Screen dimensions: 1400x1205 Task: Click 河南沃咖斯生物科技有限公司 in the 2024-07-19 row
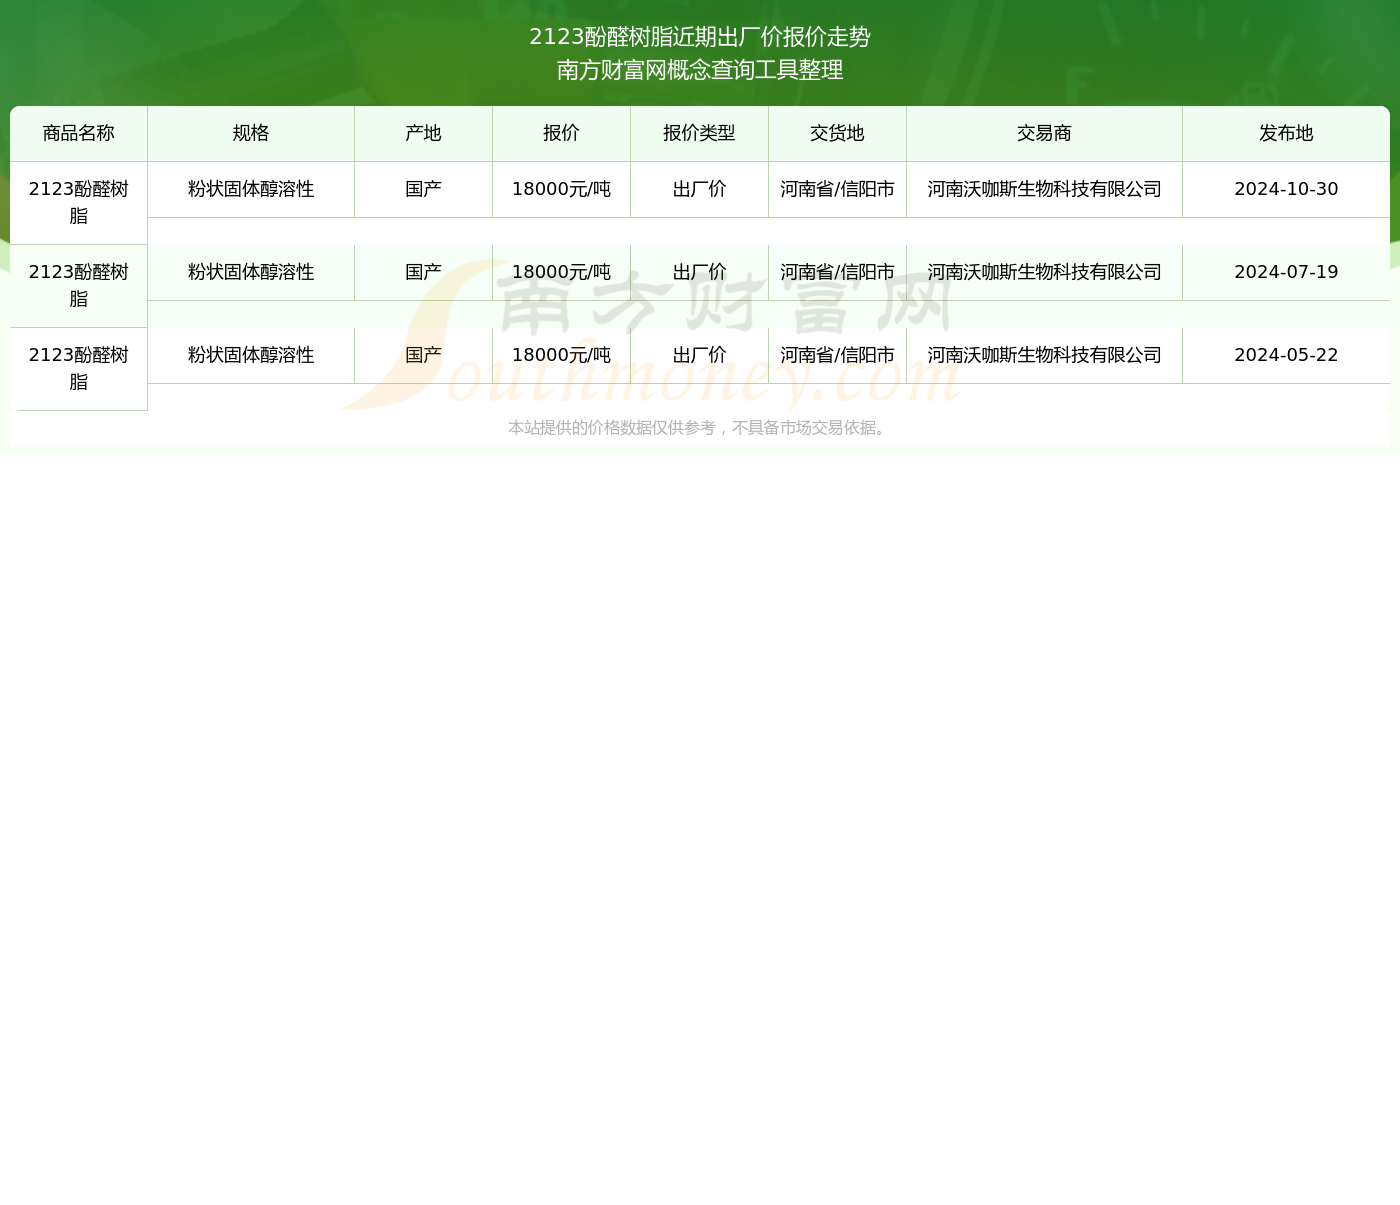point(1044,272)
